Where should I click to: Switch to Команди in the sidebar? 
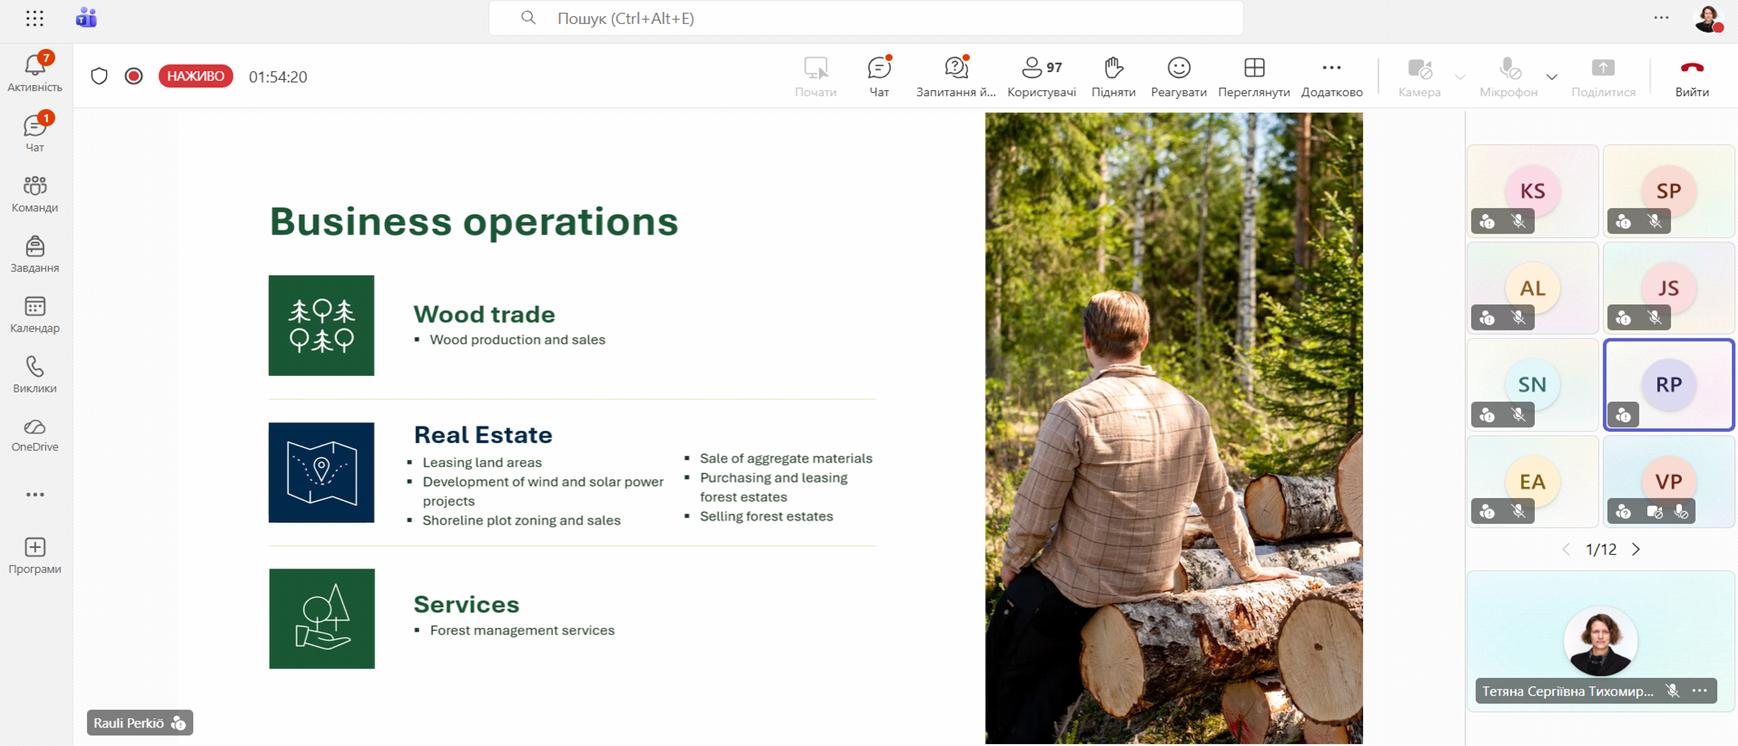coord(35,194)
